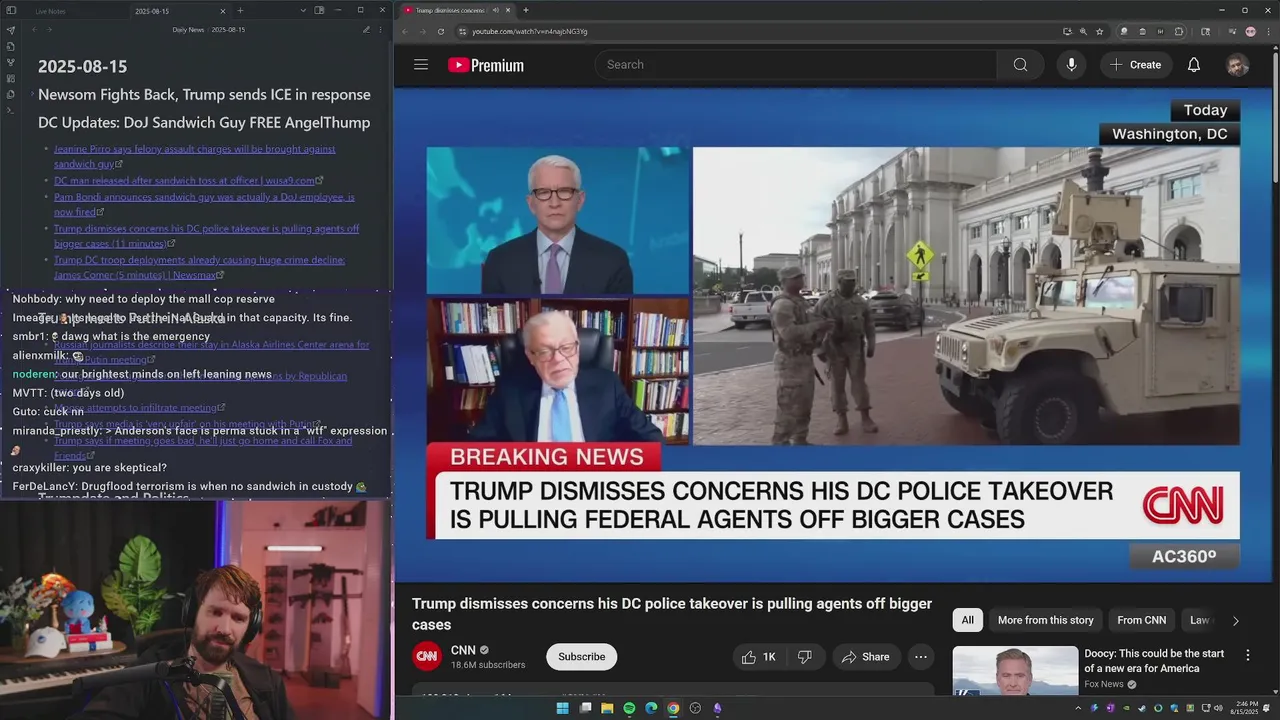The width and height of the screenshot is (1280, 720).
Task: Bookmark this page with the star icon
Action: [1099, 31]
